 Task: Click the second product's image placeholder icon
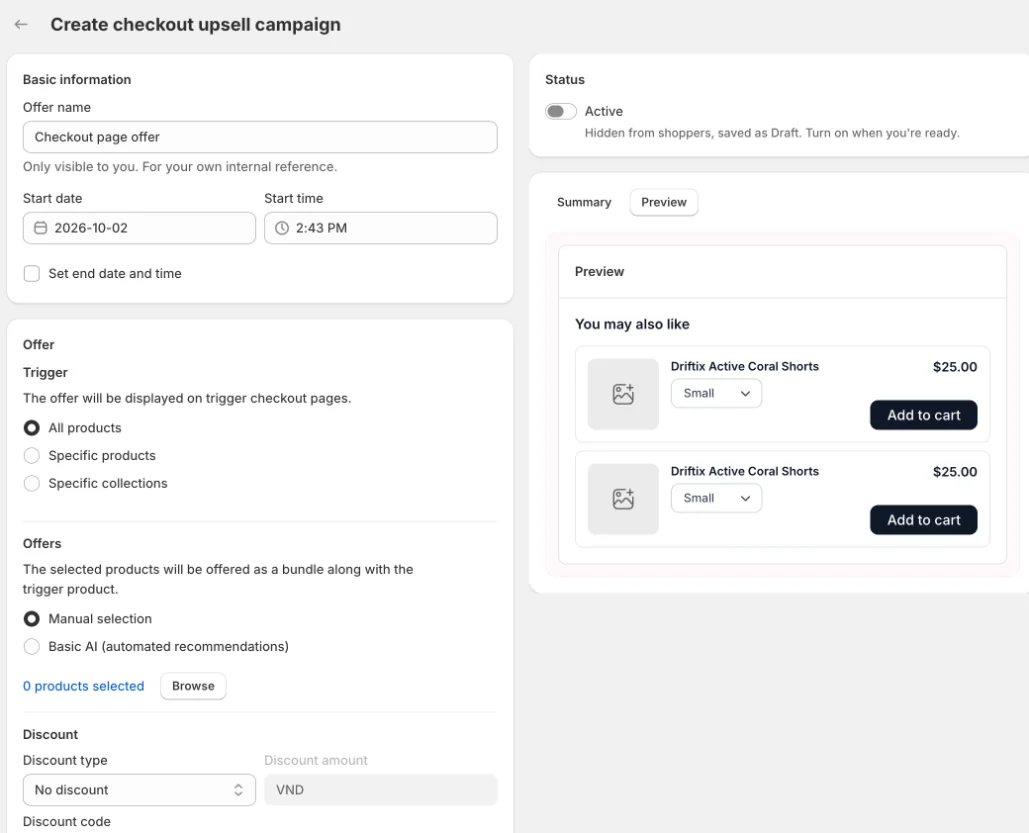[x=623, y=499]
